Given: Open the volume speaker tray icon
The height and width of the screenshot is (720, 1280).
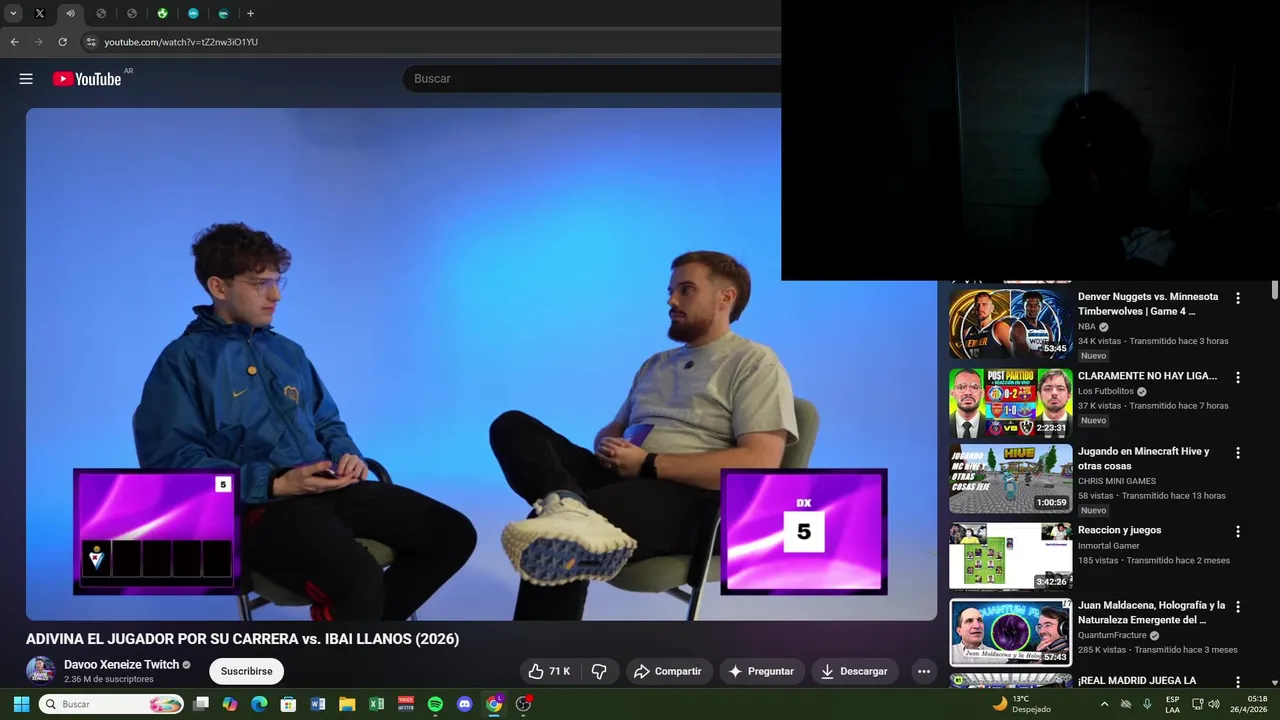Looking at the screenshot, I should point(1216,704).
